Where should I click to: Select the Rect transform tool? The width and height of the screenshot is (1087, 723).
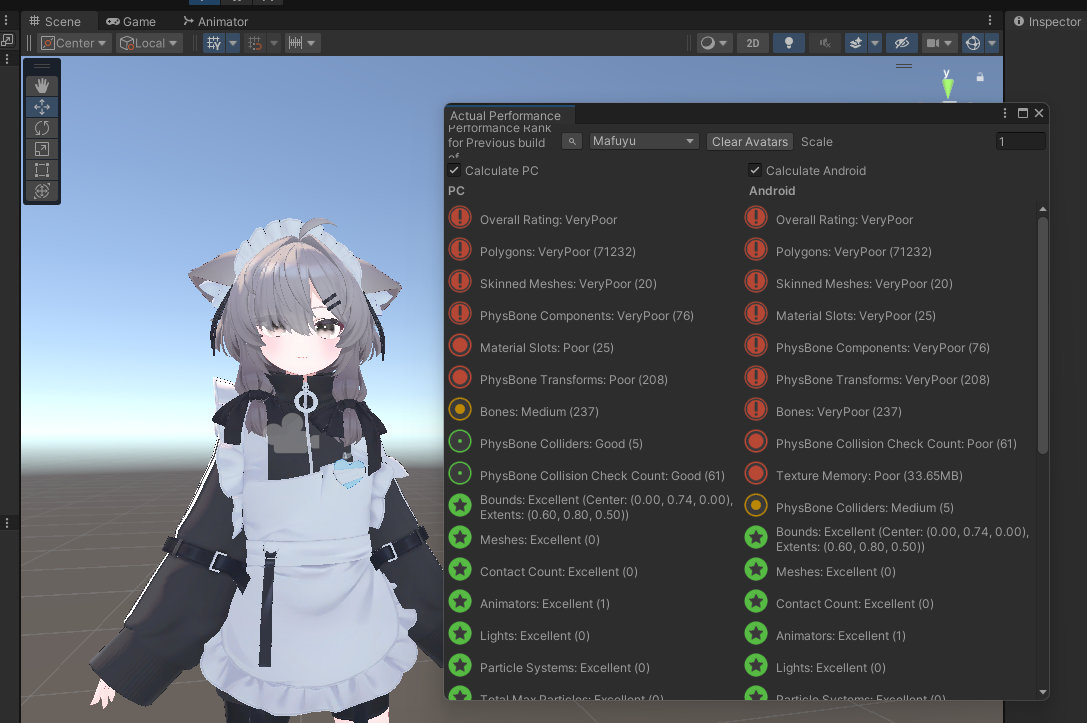tap(42, 170)
